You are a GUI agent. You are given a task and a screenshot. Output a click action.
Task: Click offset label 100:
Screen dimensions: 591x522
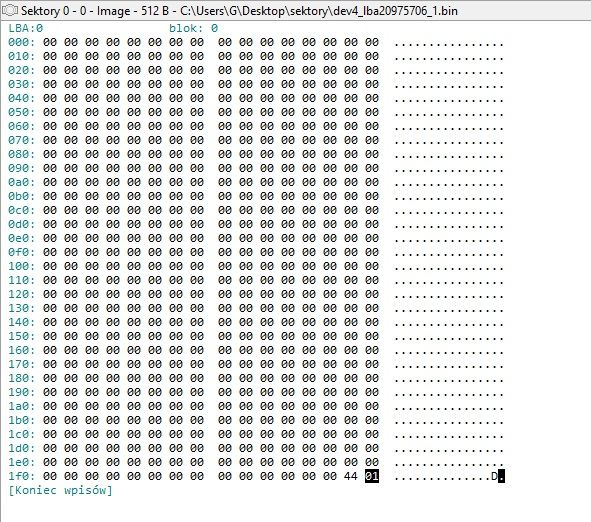point(21,266)
